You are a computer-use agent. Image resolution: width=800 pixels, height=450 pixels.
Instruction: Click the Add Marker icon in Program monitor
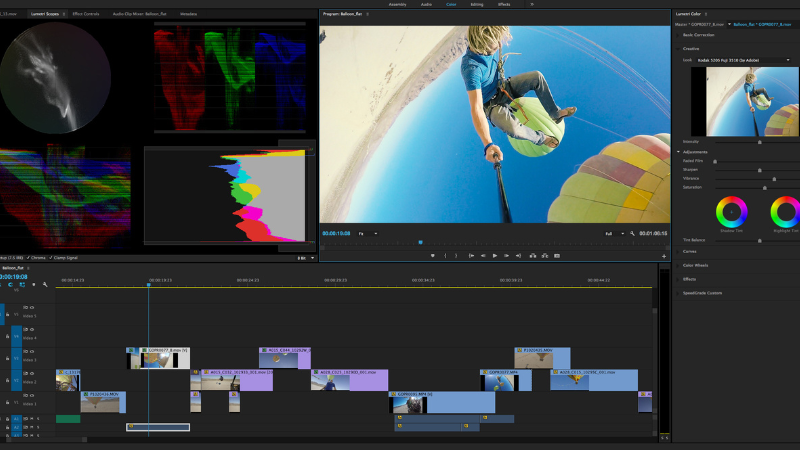(x=432, y=256)
